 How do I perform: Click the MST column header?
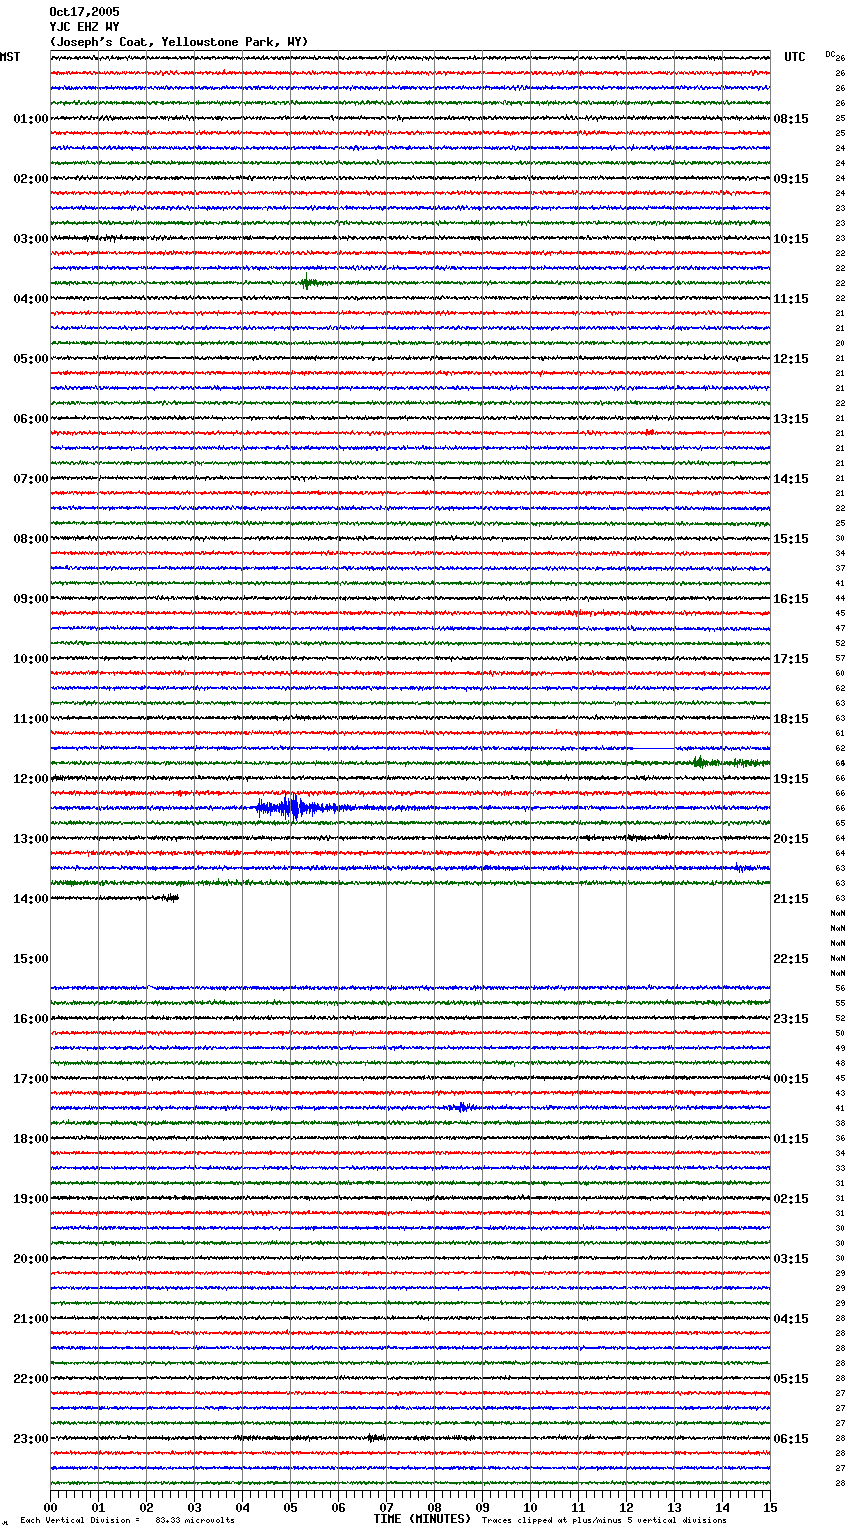[10, 57]
